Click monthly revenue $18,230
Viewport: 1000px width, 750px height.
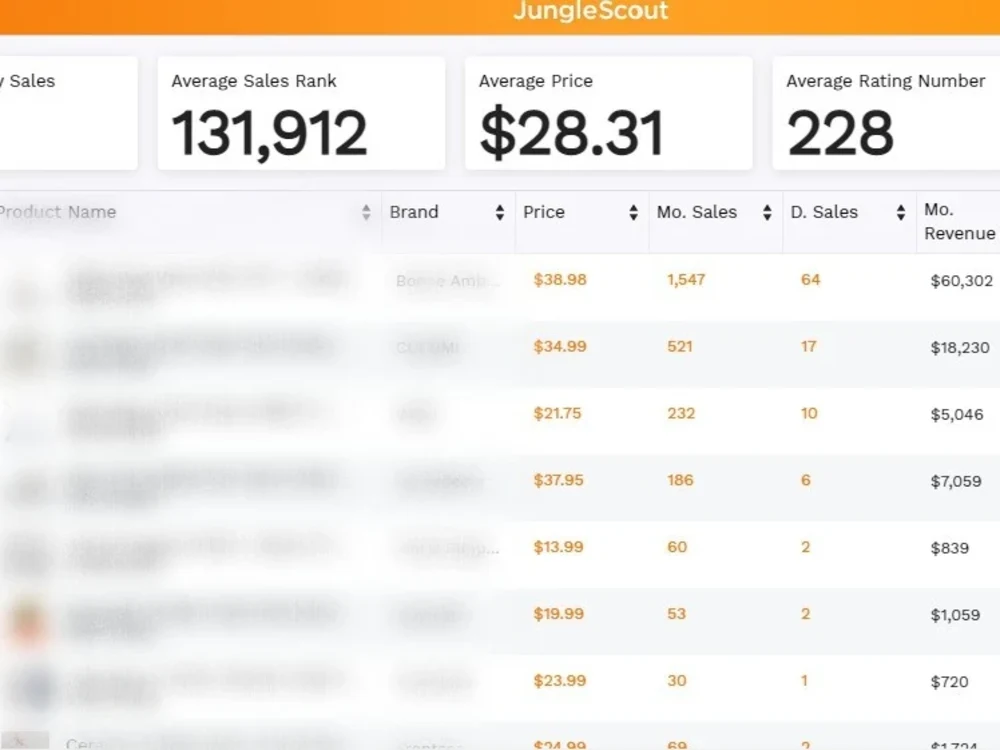pos(960,348)
